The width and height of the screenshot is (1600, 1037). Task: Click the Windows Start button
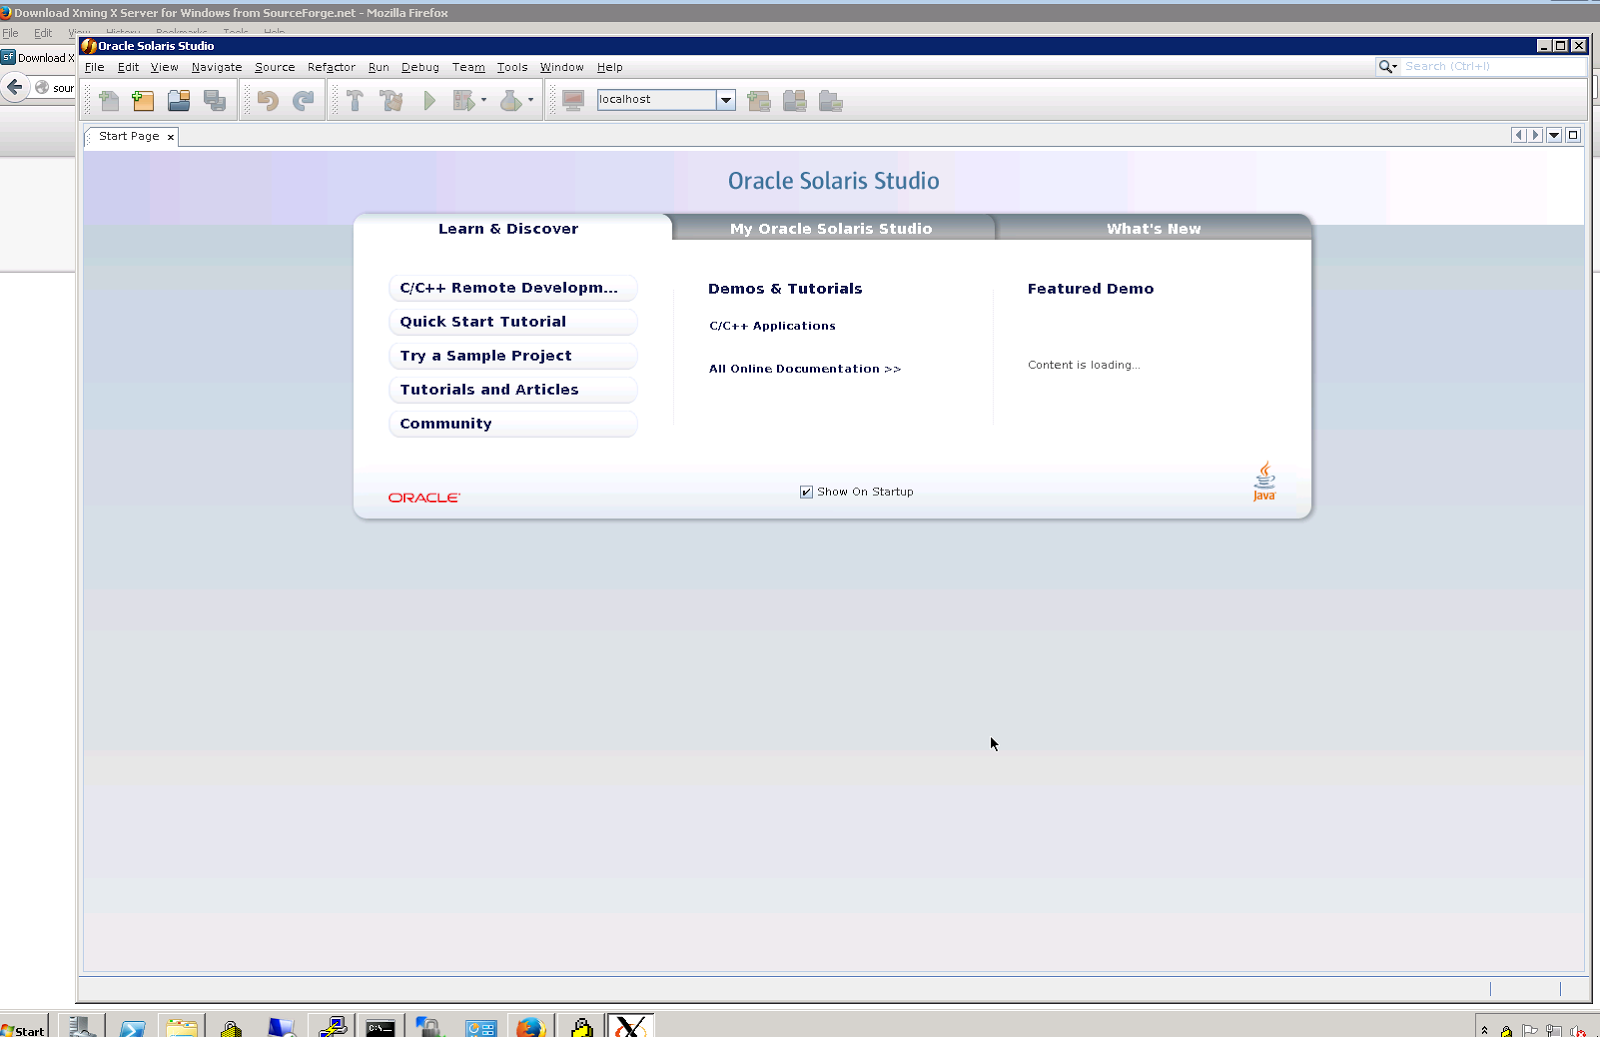[x=24, y=1029]
